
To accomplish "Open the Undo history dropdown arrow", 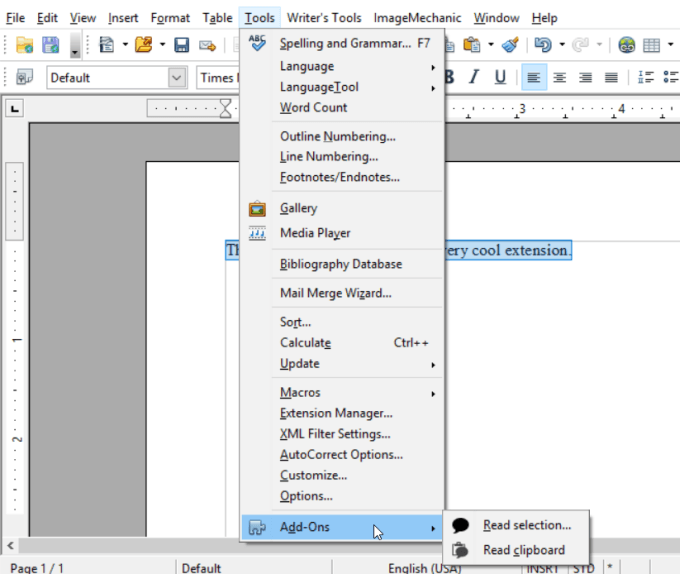I will pyautogui.click(x=562, y=44).
